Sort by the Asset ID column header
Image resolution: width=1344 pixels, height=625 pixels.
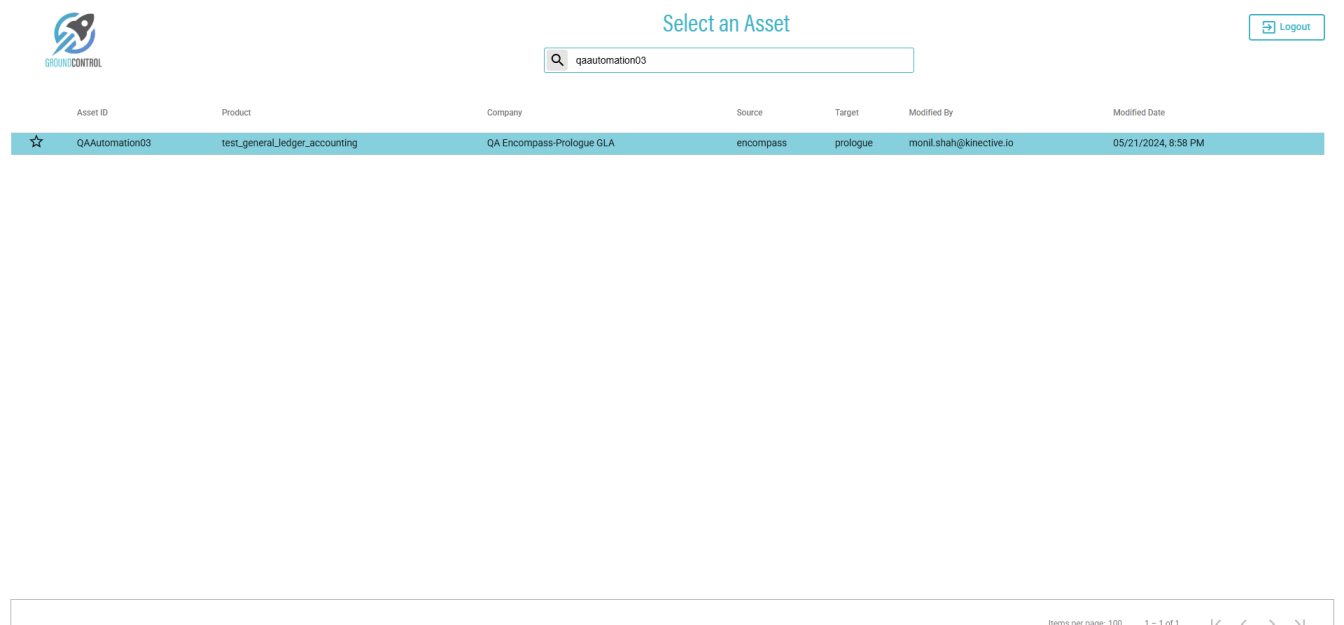click(92, 113)
